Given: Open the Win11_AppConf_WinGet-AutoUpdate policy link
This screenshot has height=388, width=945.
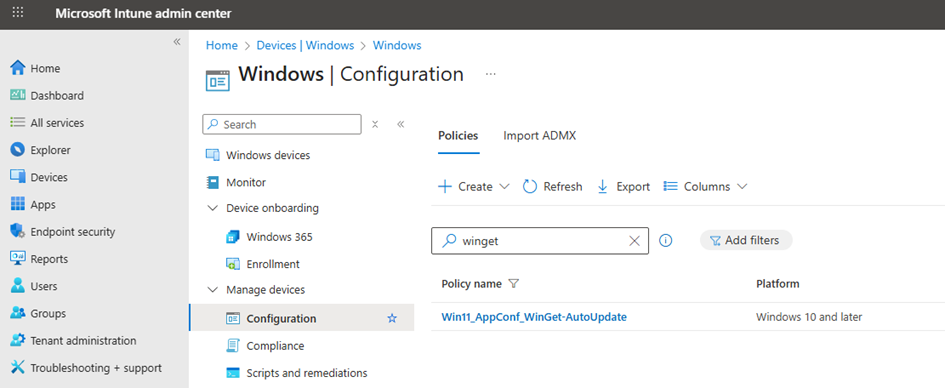Looking at the screenshot, I should tap(534, 316).
